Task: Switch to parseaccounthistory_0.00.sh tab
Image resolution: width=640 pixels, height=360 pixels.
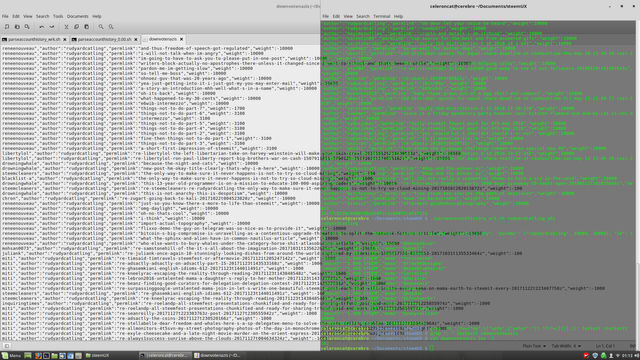Action: tap(104, 40)
